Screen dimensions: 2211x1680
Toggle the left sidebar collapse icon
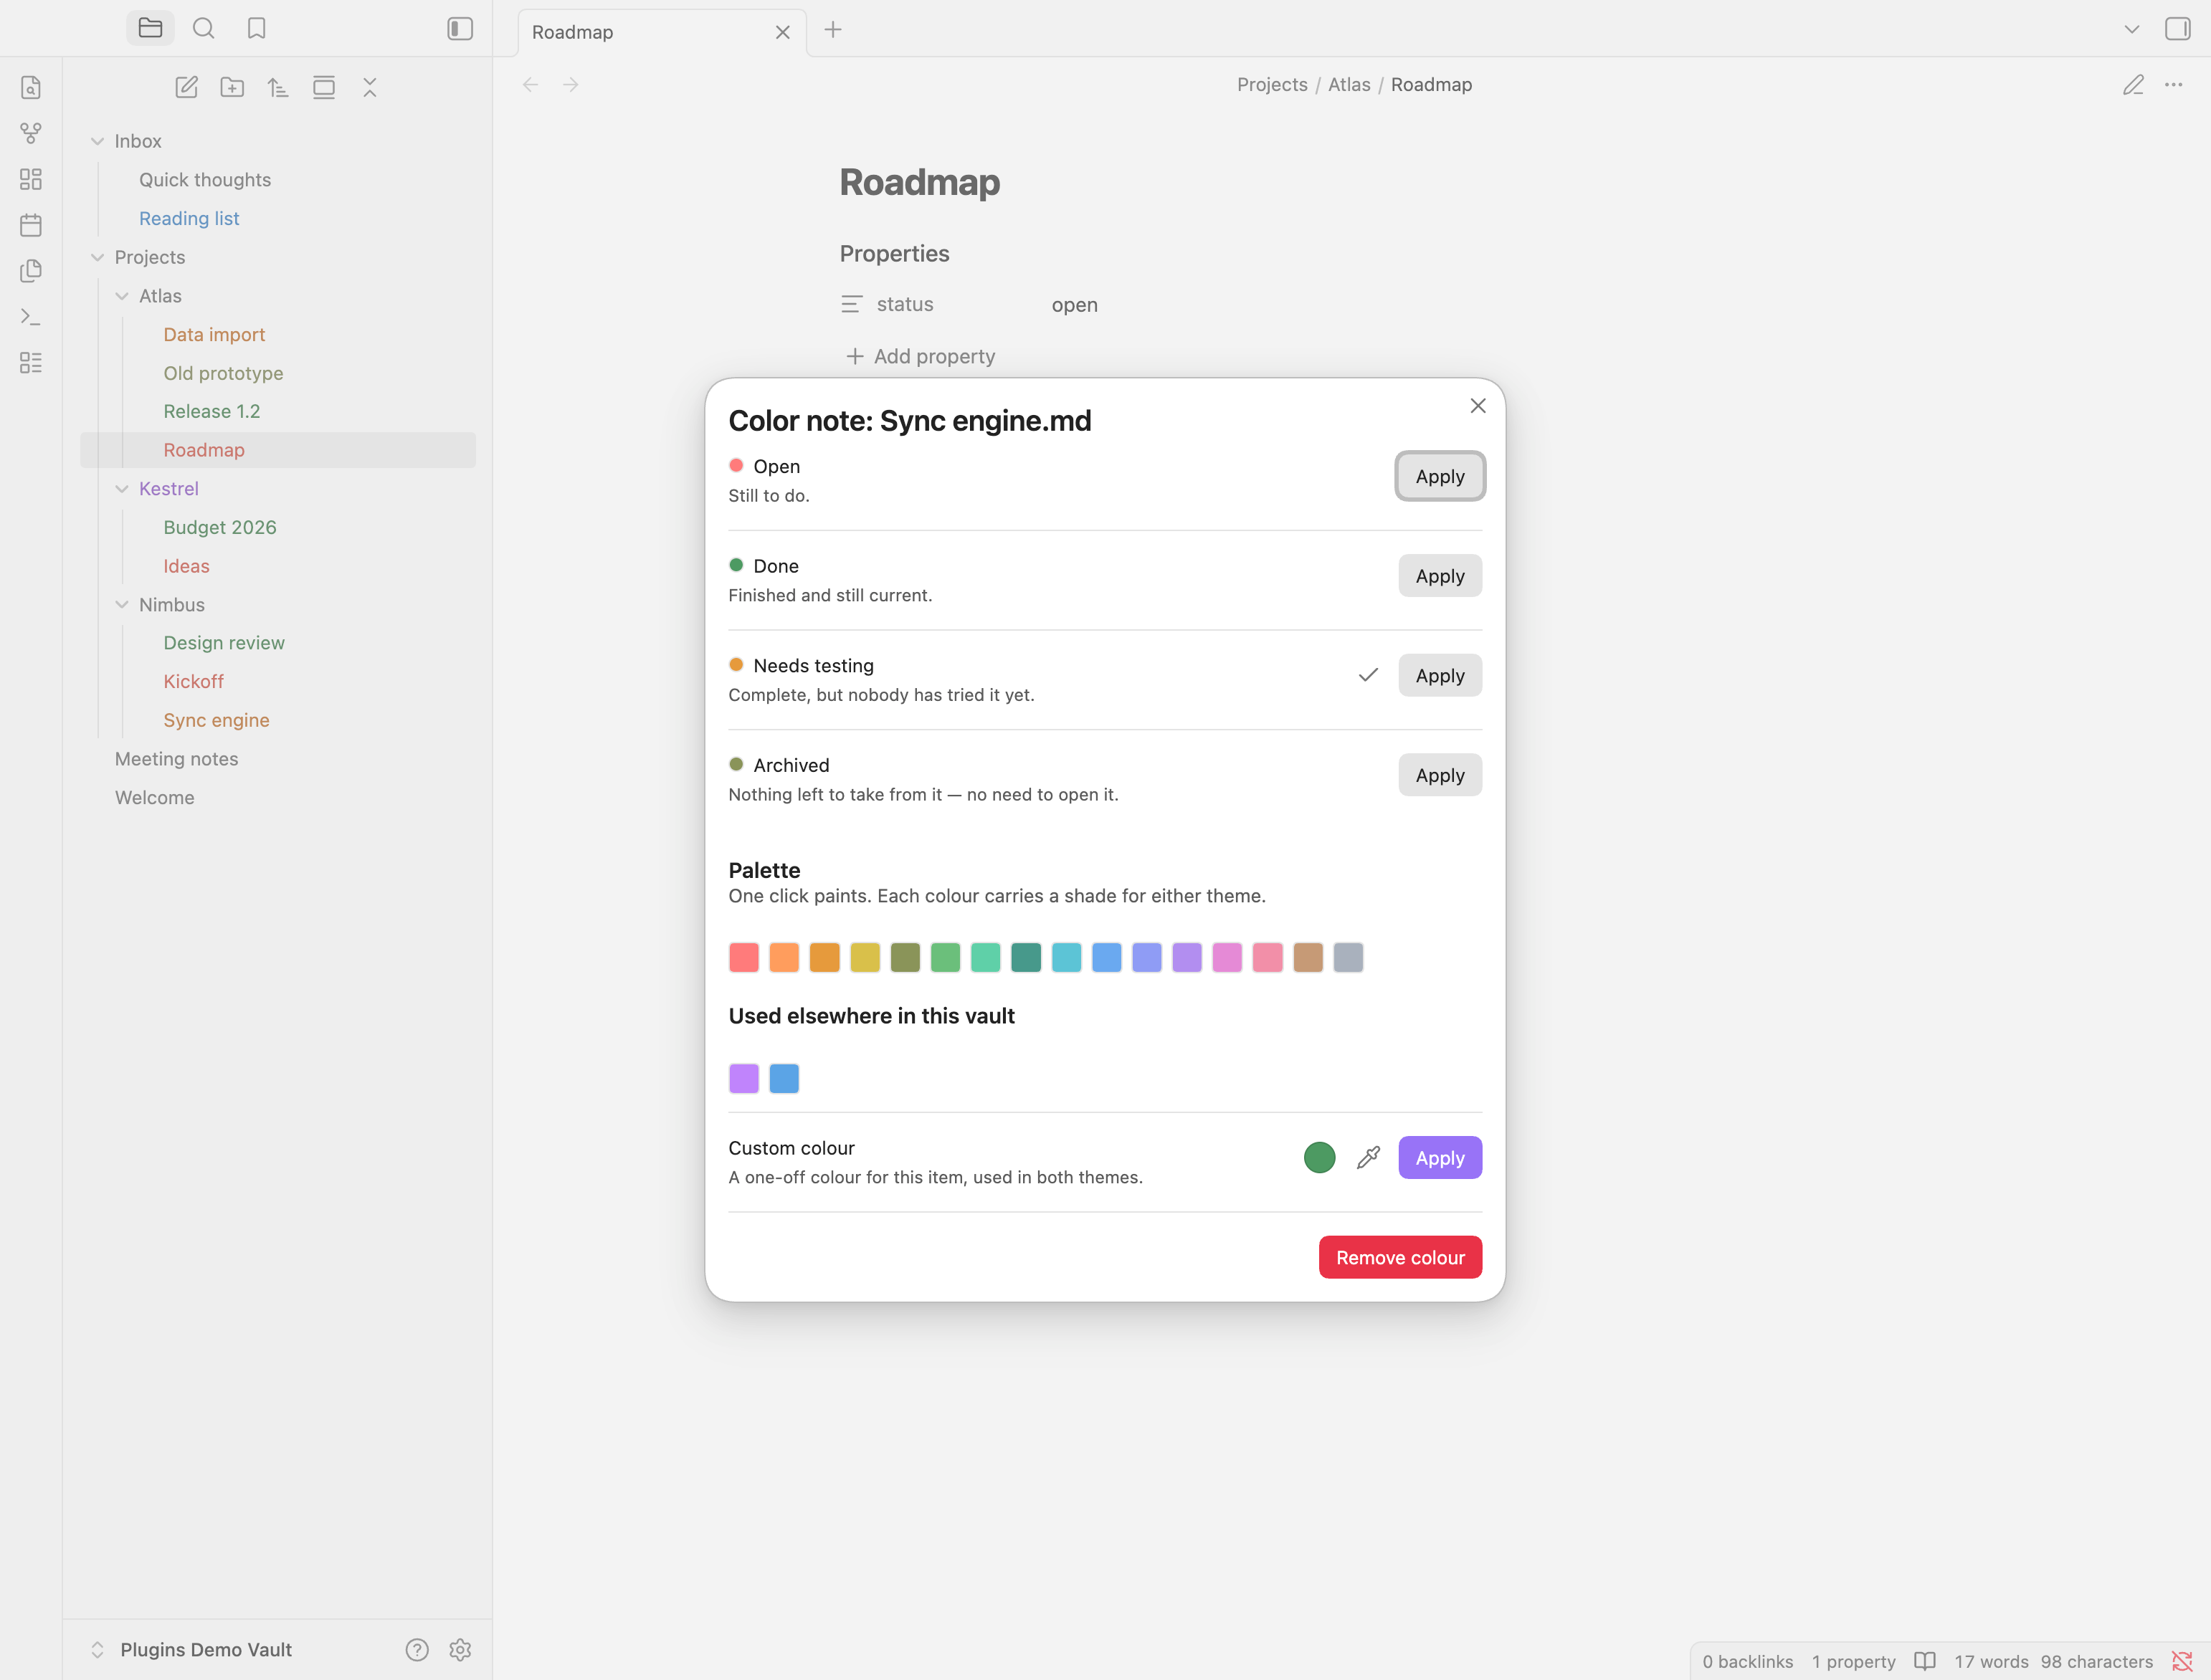click(x=460, y=28)
